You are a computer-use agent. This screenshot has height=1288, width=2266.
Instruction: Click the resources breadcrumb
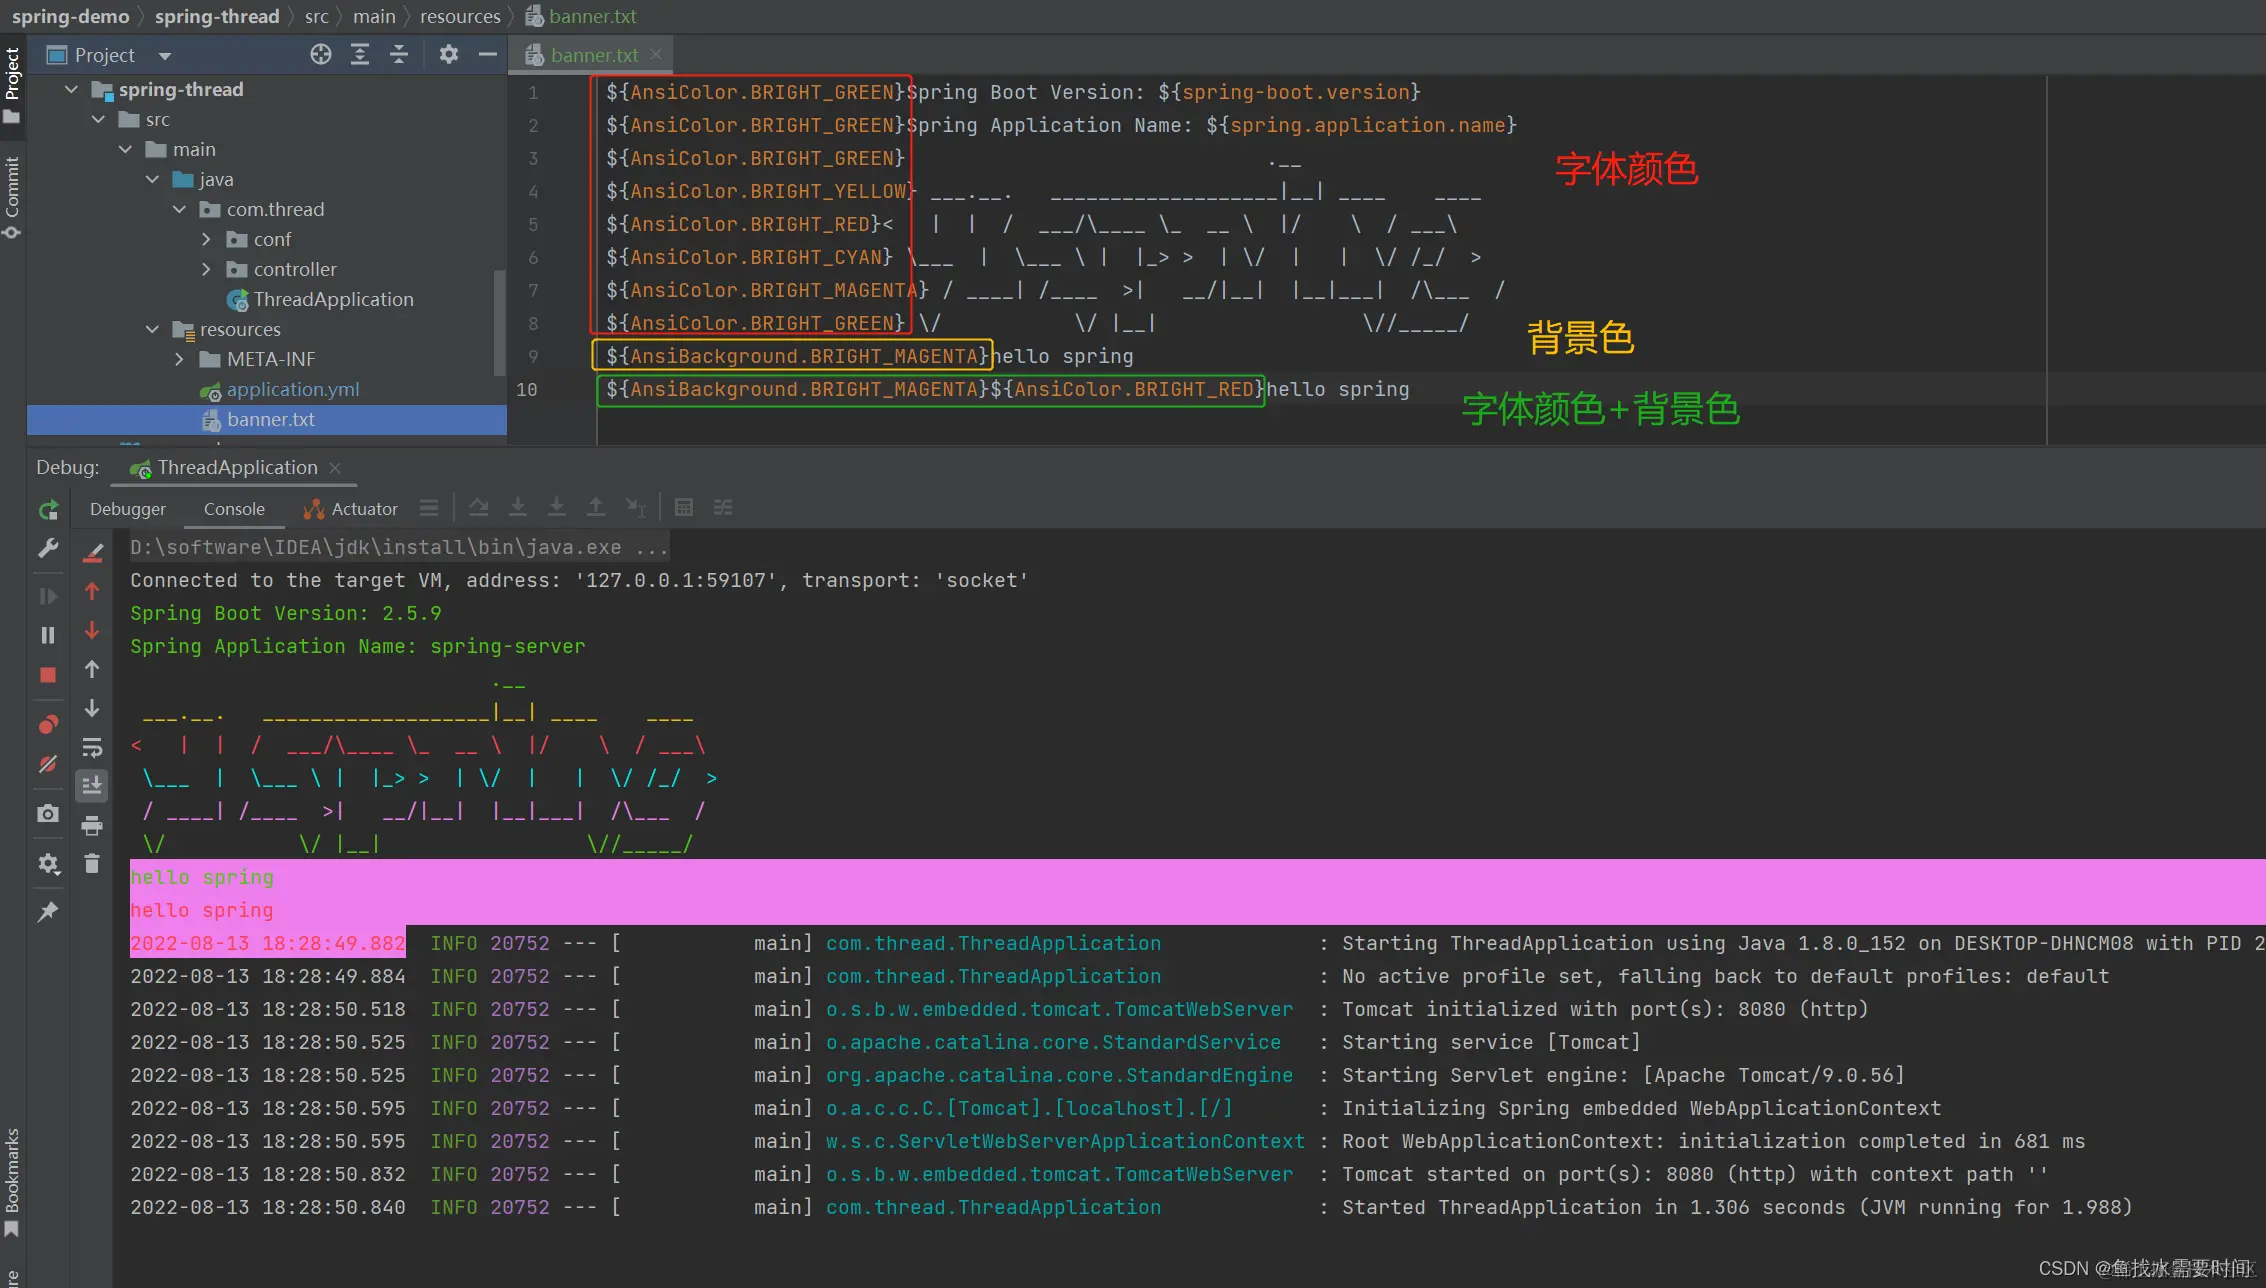[x=460, y=16]
